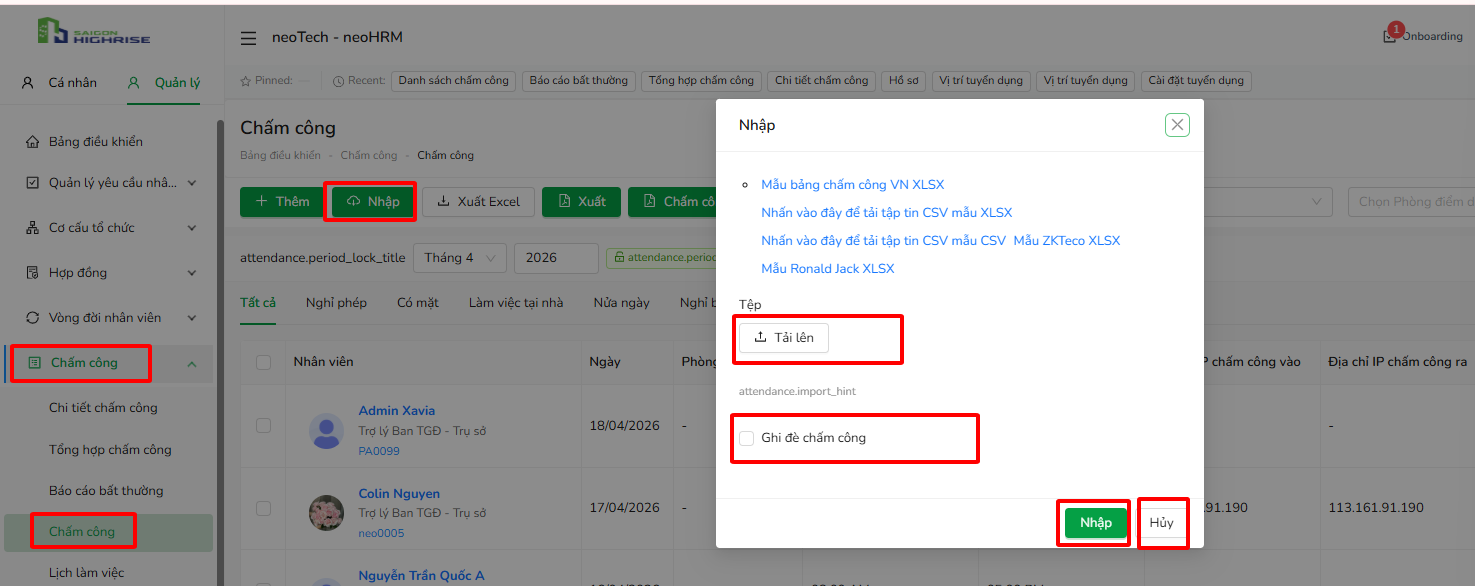Expand the Hợp đồng section

[x=192, y=273]
